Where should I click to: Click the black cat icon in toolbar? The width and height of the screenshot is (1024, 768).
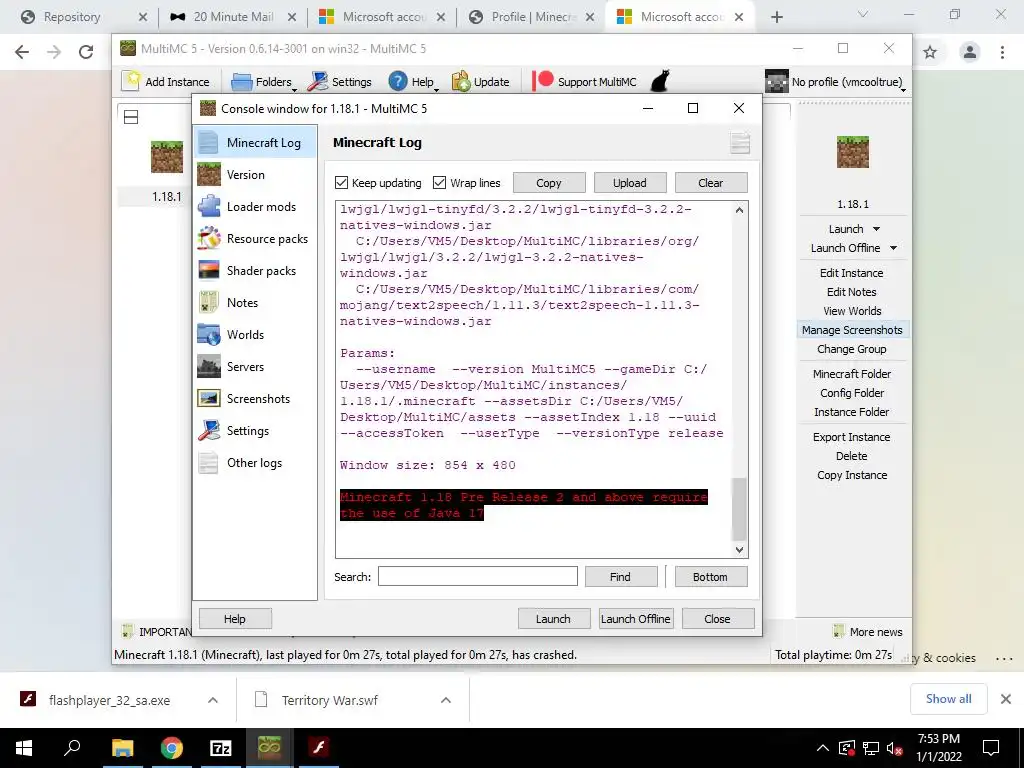pos(660,81)
